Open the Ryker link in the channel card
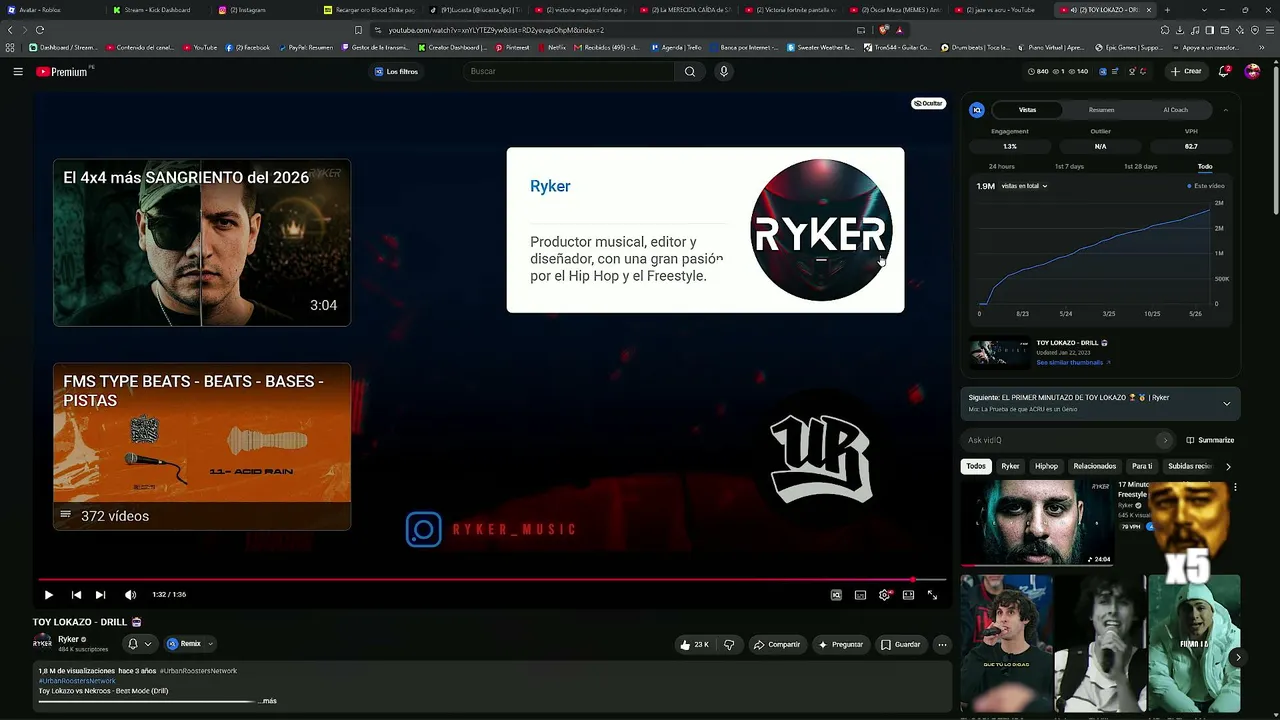Image resolution: width=1280 pixels, height=720 pixels. tap(550, 186)
